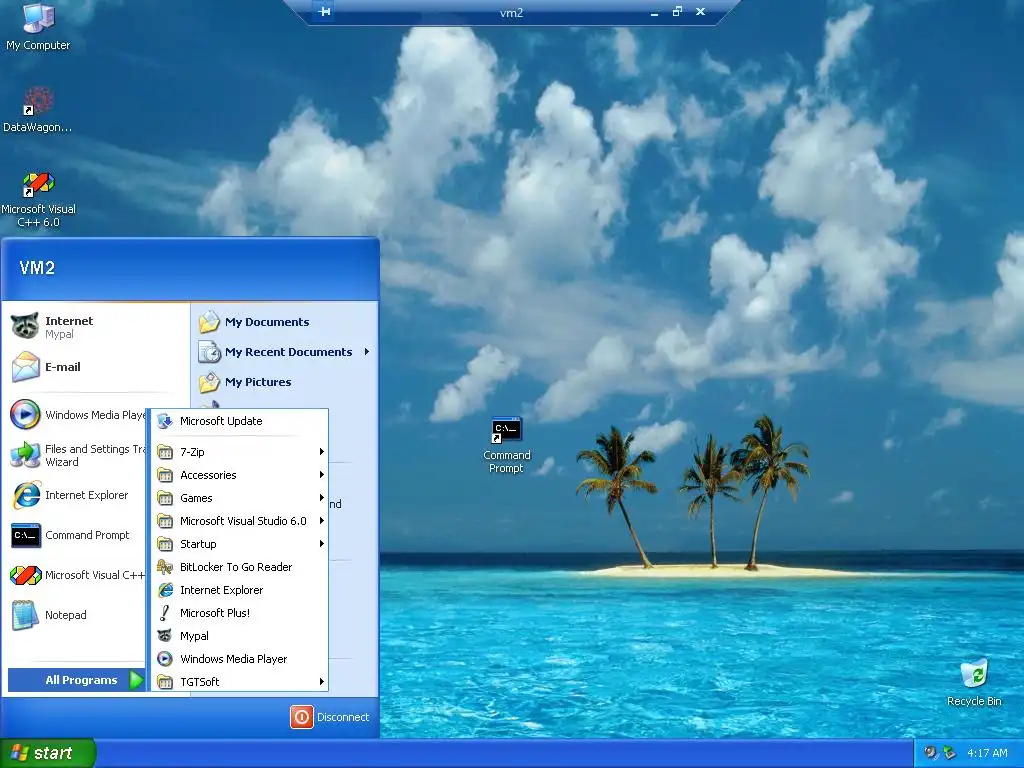Click the clock showing 4:17 AM

[987, 753]
